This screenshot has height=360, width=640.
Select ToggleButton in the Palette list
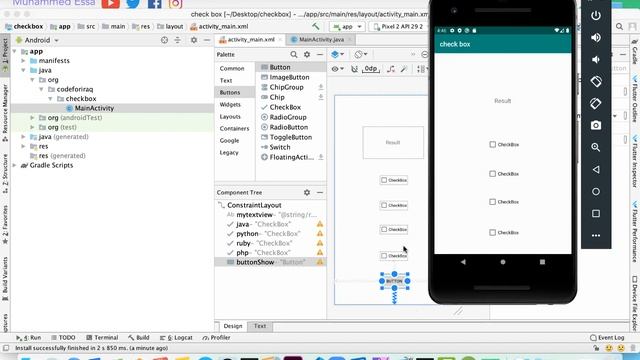pos(291,137)
